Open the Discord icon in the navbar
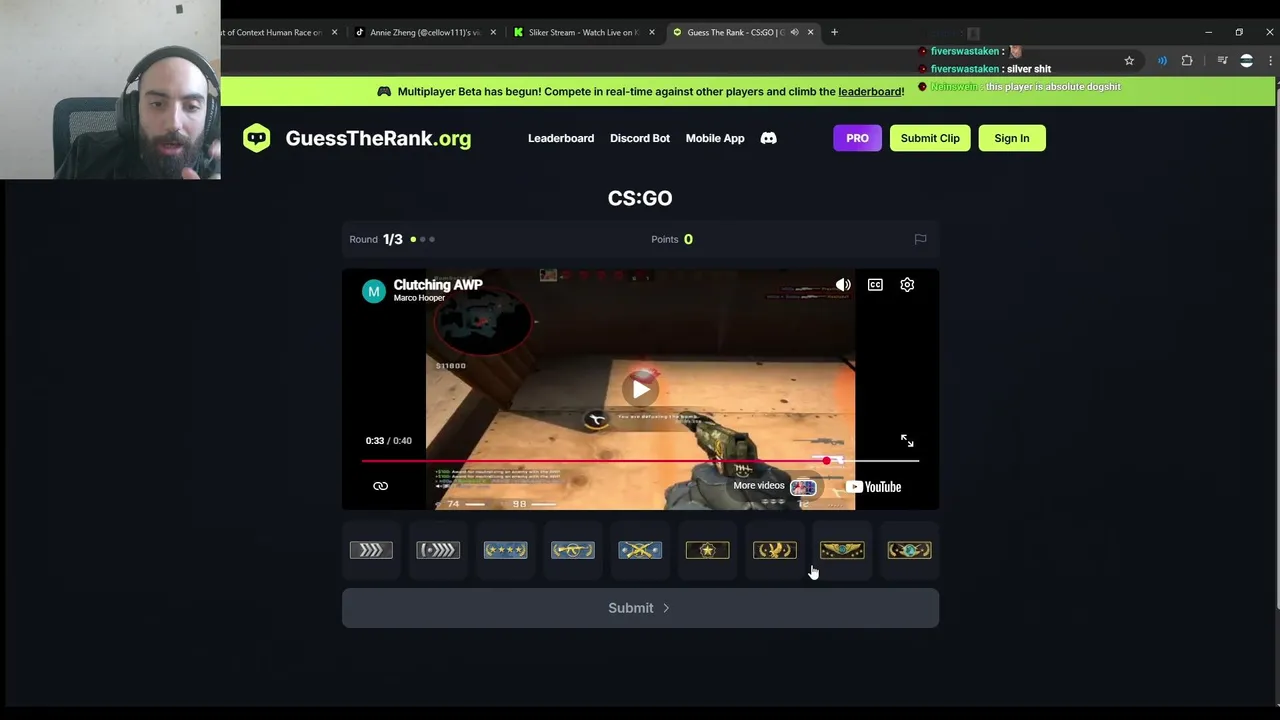The height and width of the screenshot is (720, 1280). (768, 138)
